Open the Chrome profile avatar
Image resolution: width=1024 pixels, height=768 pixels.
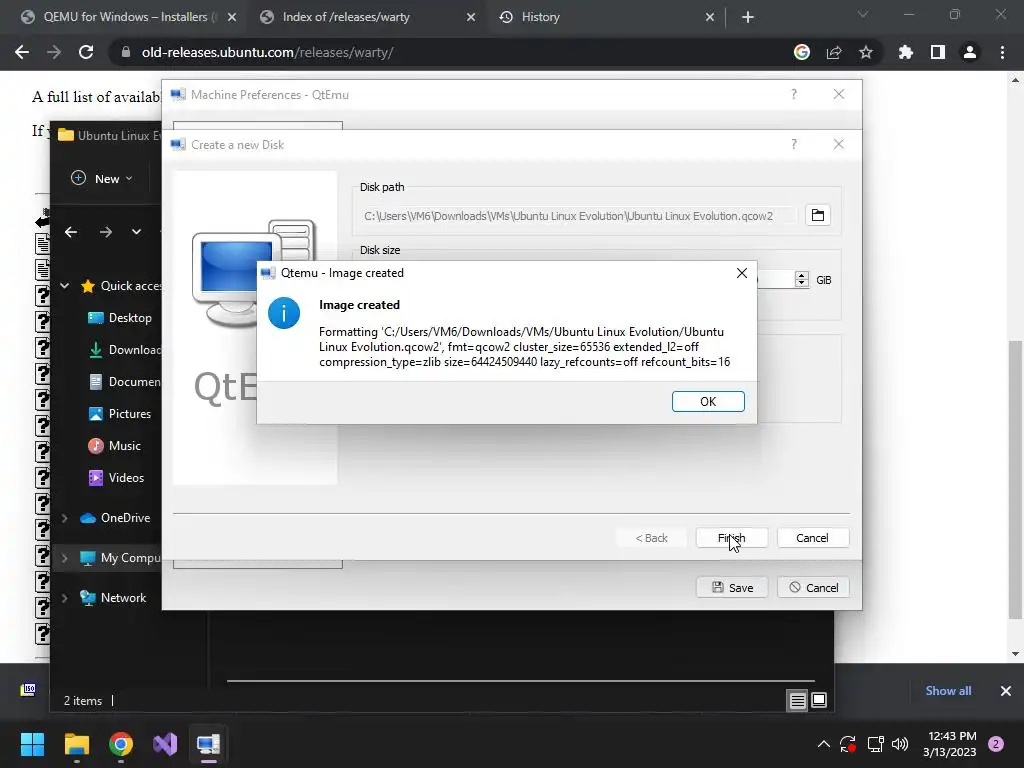click(970, 52)
